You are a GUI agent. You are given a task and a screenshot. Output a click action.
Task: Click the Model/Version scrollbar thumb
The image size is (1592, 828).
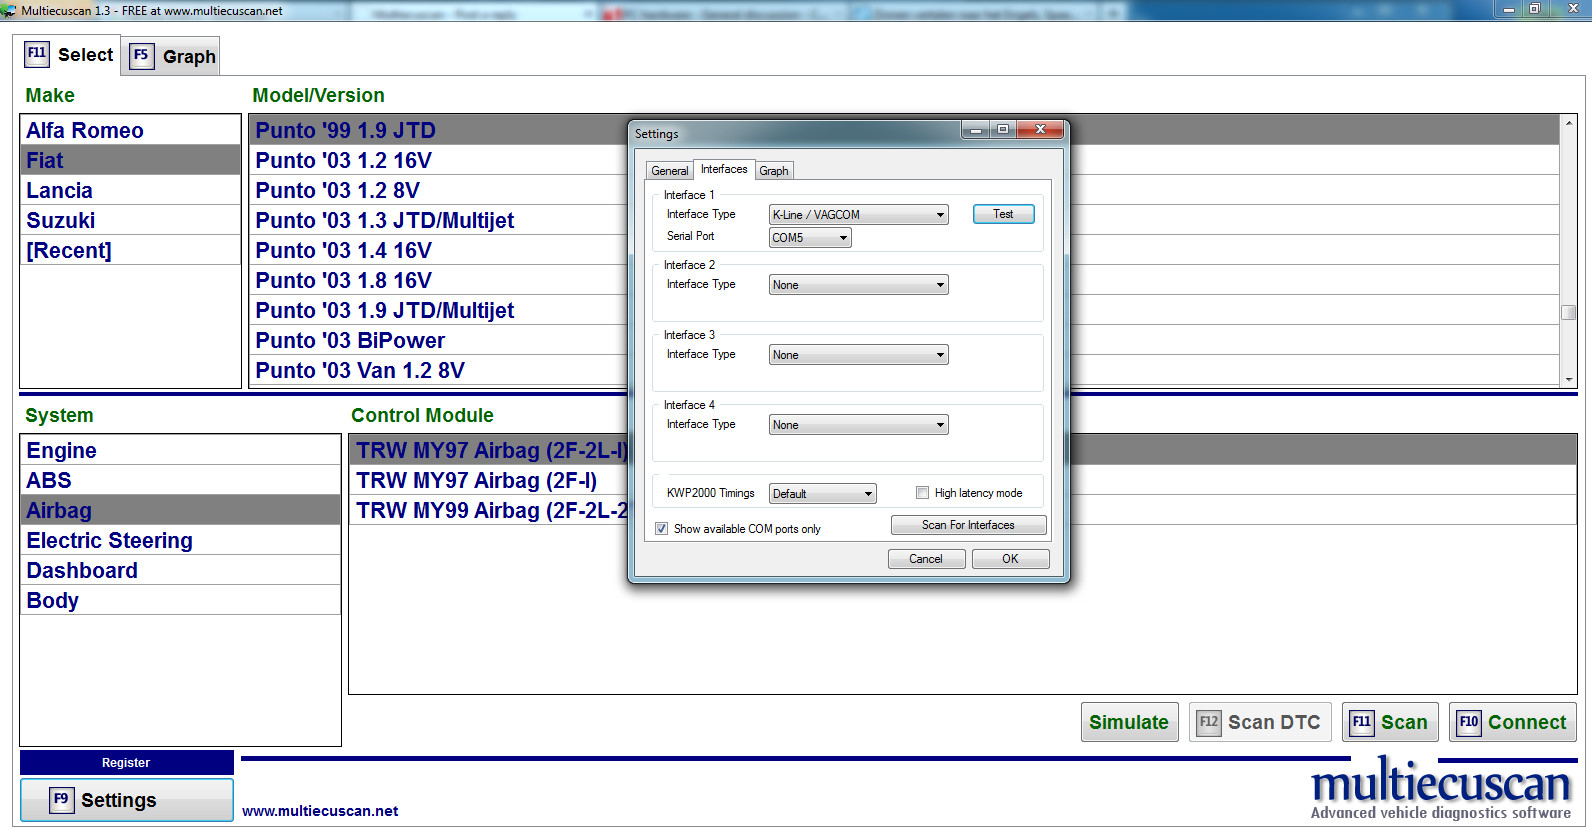pos(1569,312)
